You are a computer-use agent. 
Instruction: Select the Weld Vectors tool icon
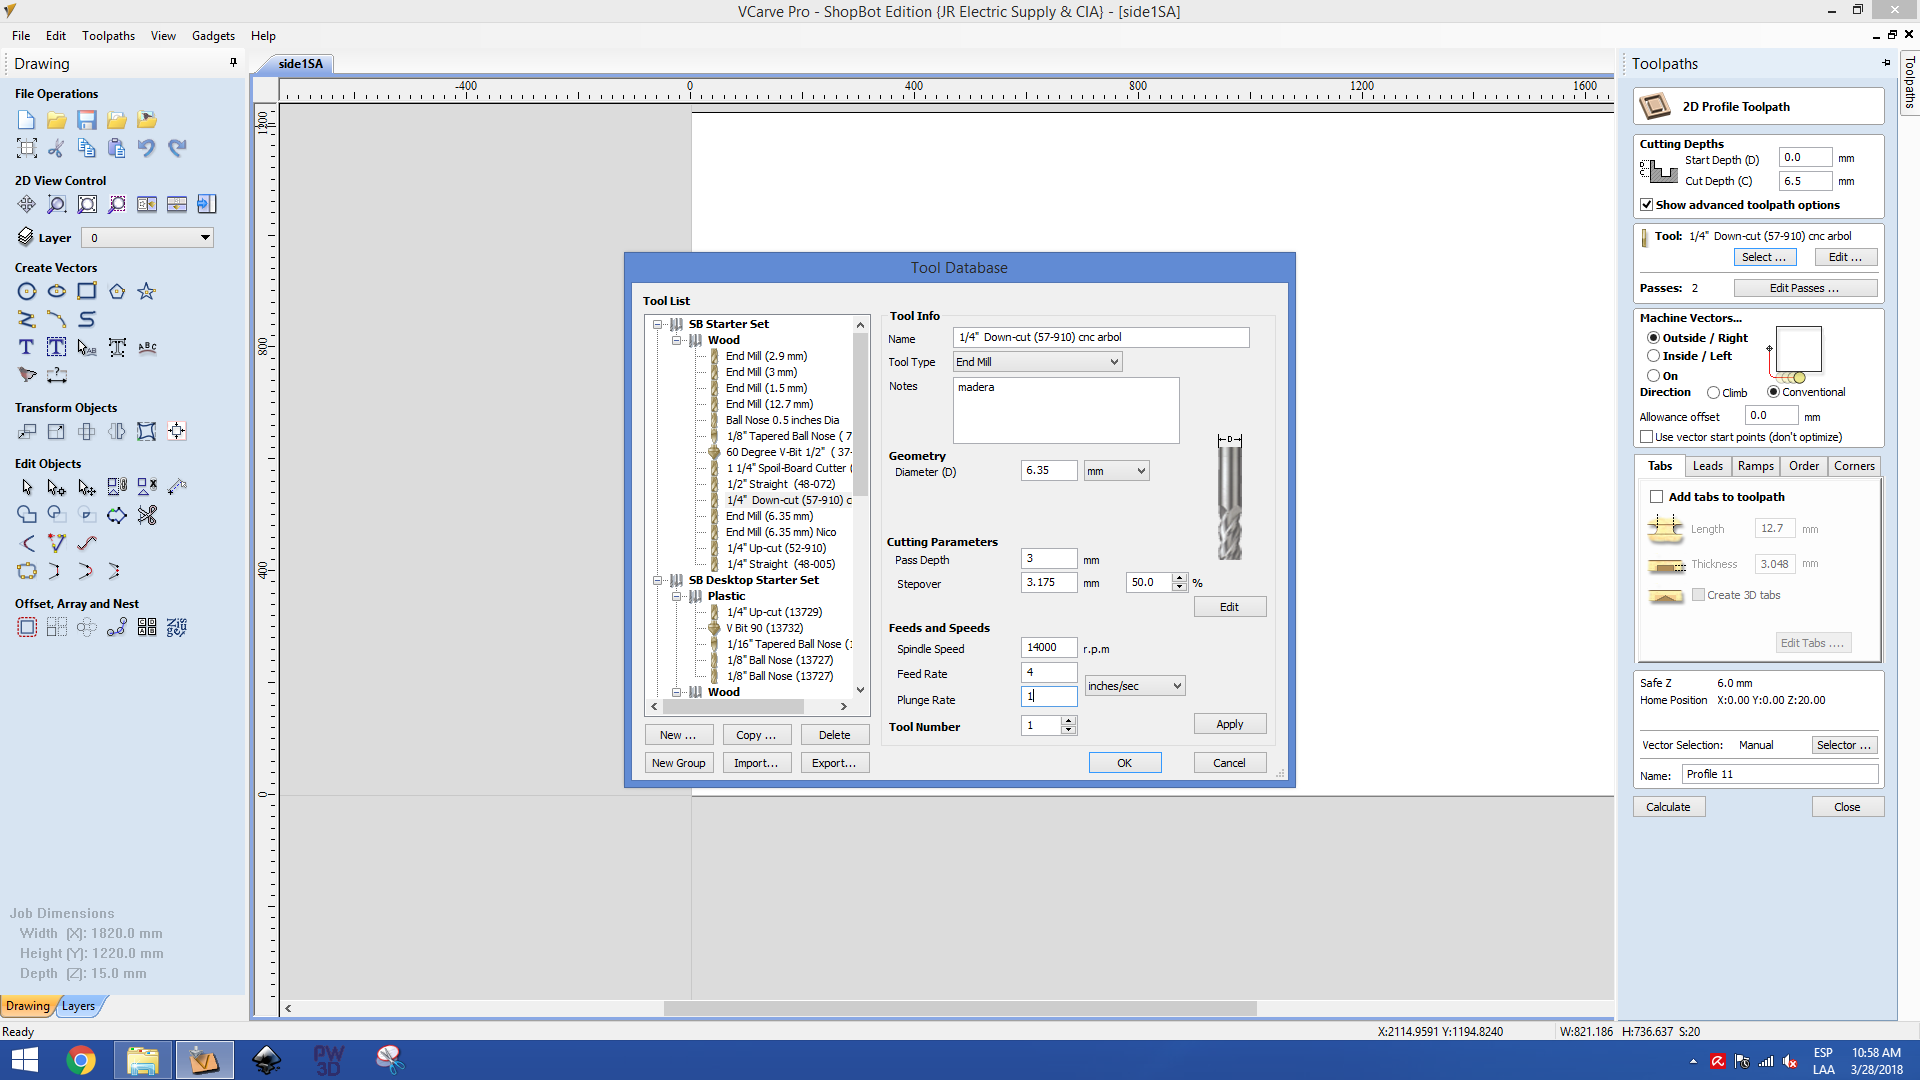coord(25,514)
